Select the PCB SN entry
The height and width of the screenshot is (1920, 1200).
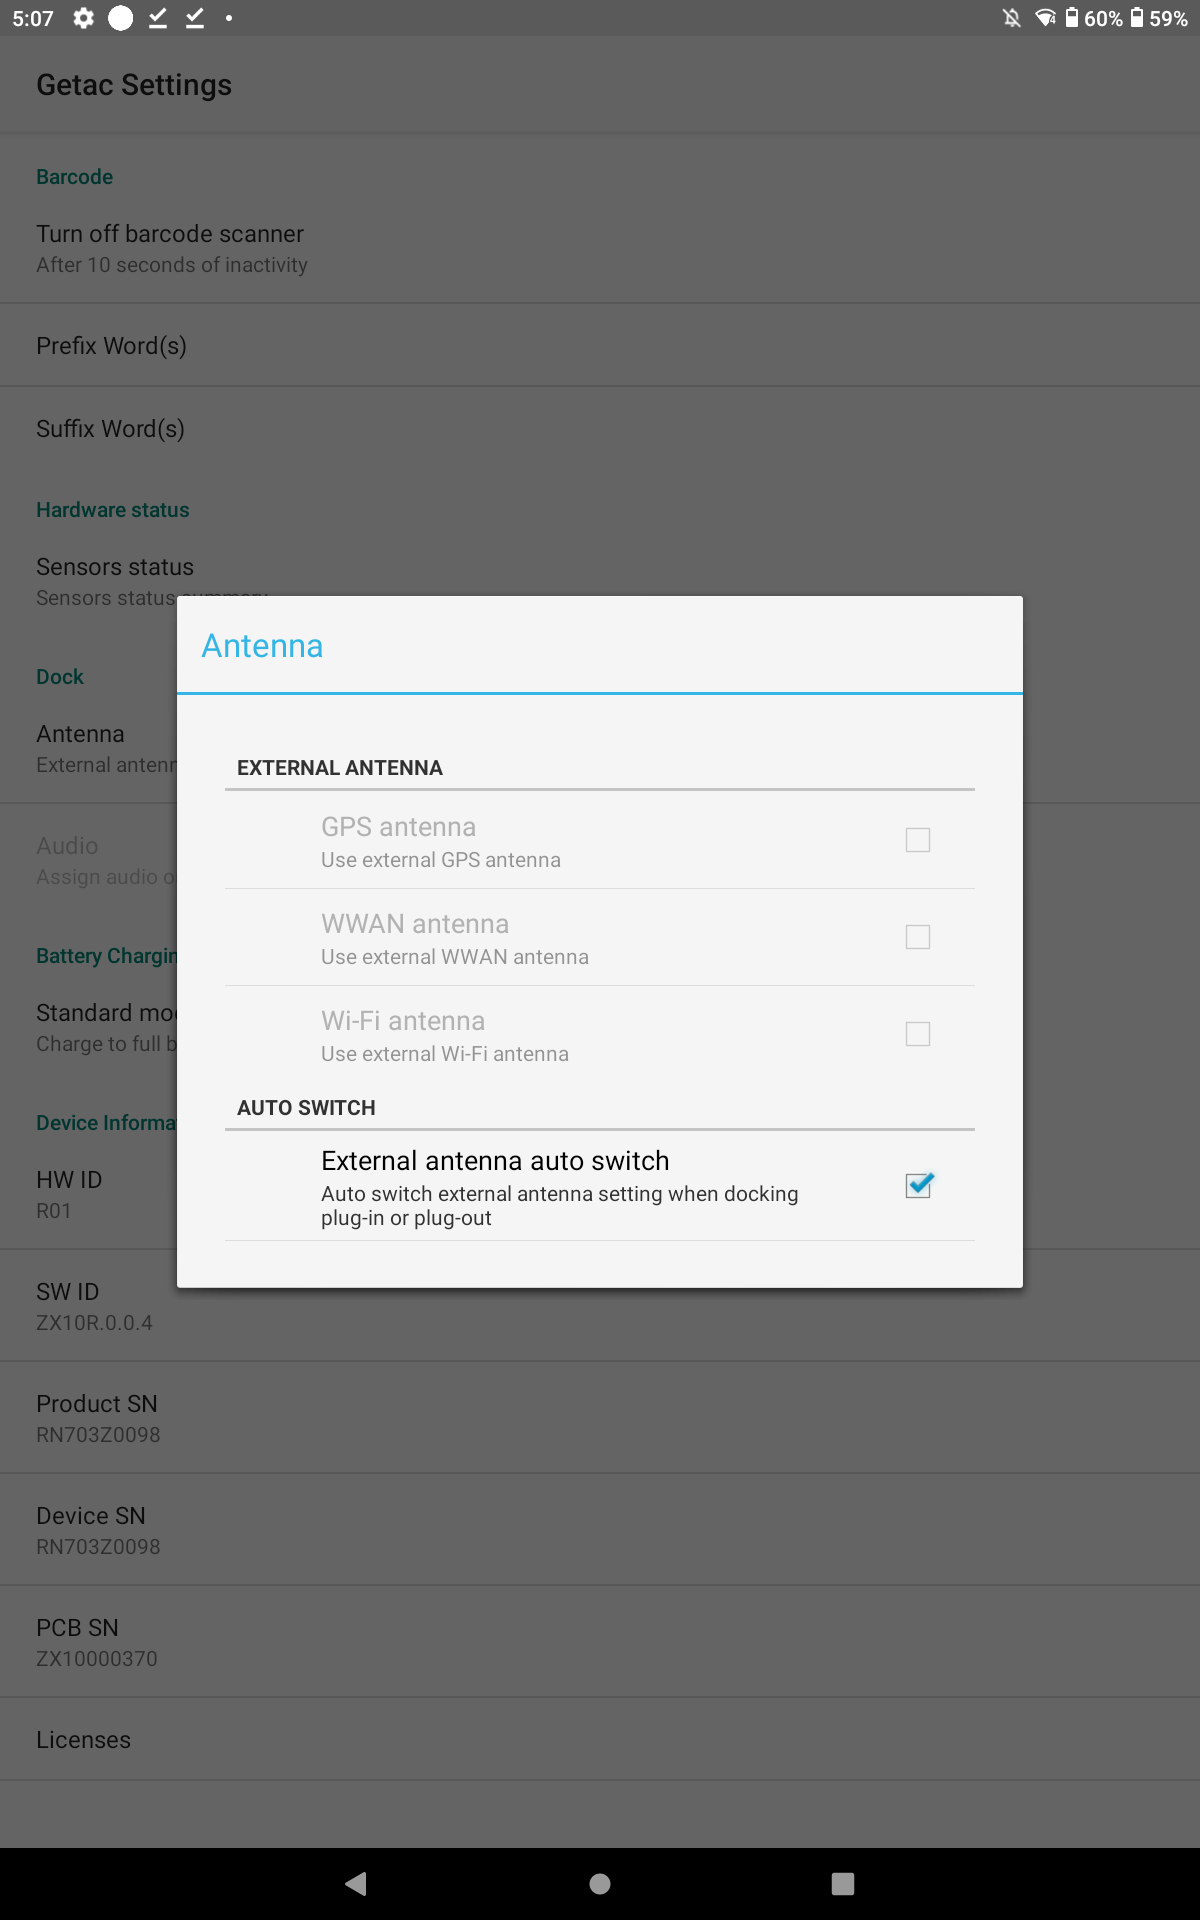coord(600,1642)
